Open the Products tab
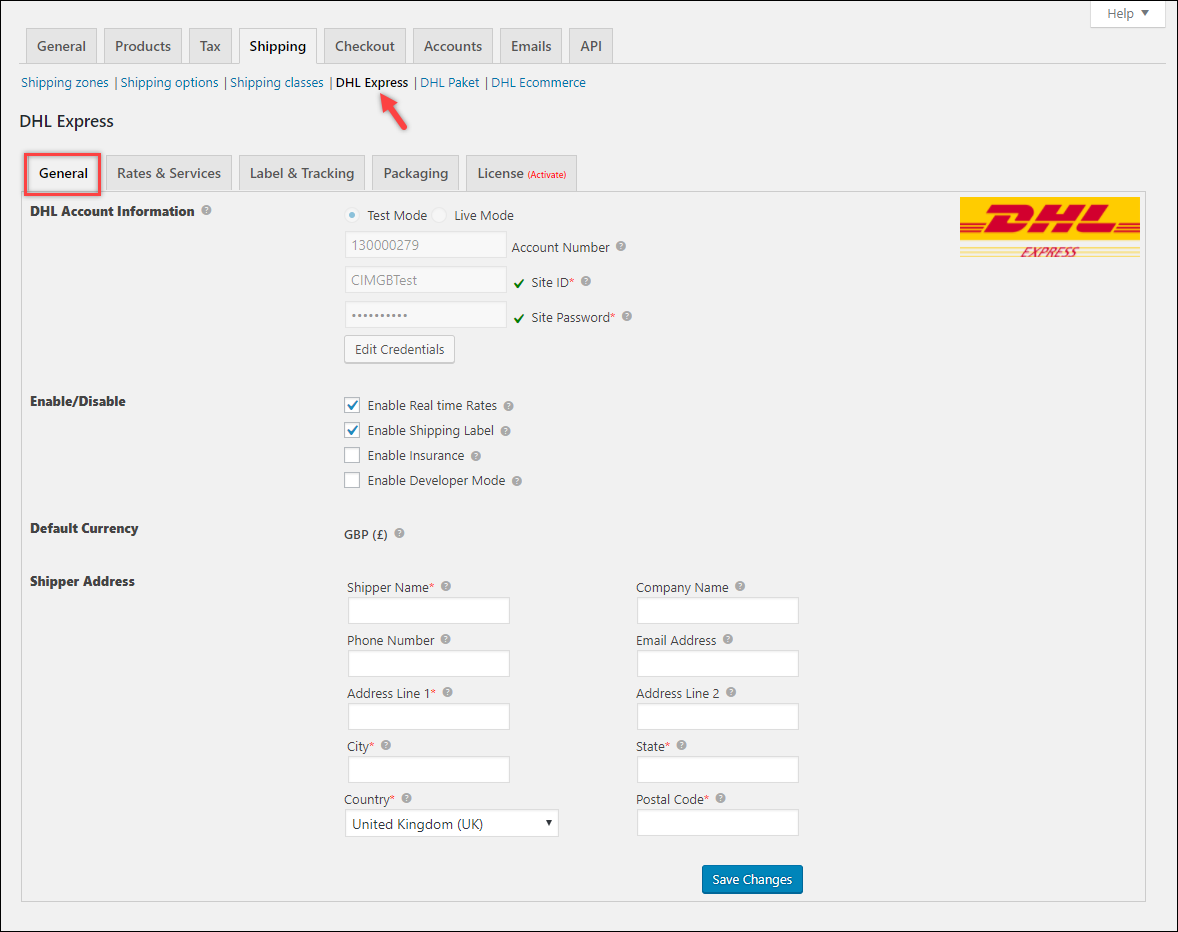 tap(143, 47)
